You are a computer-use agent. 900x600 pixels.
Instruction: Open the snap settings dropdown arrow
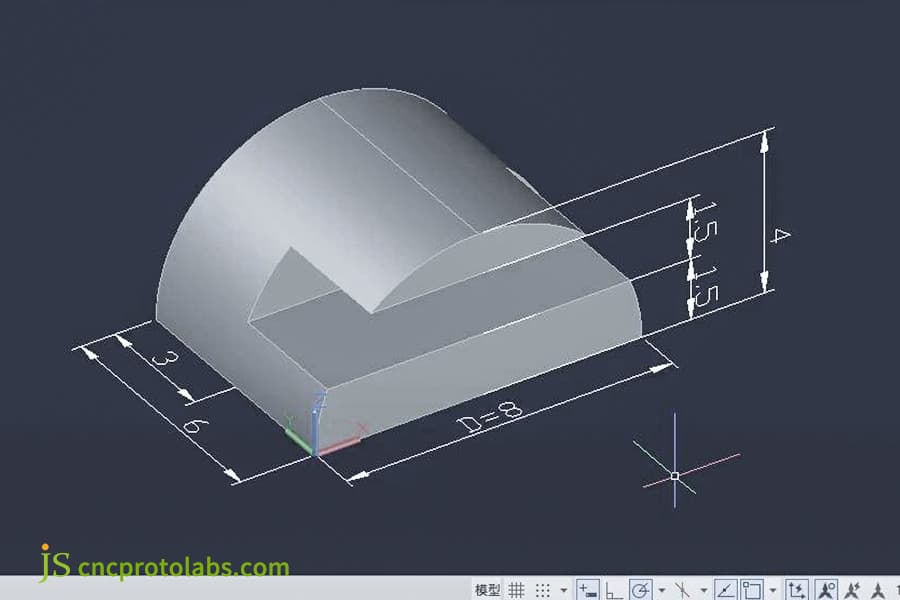pyautogui.click(x=562, y=585)
